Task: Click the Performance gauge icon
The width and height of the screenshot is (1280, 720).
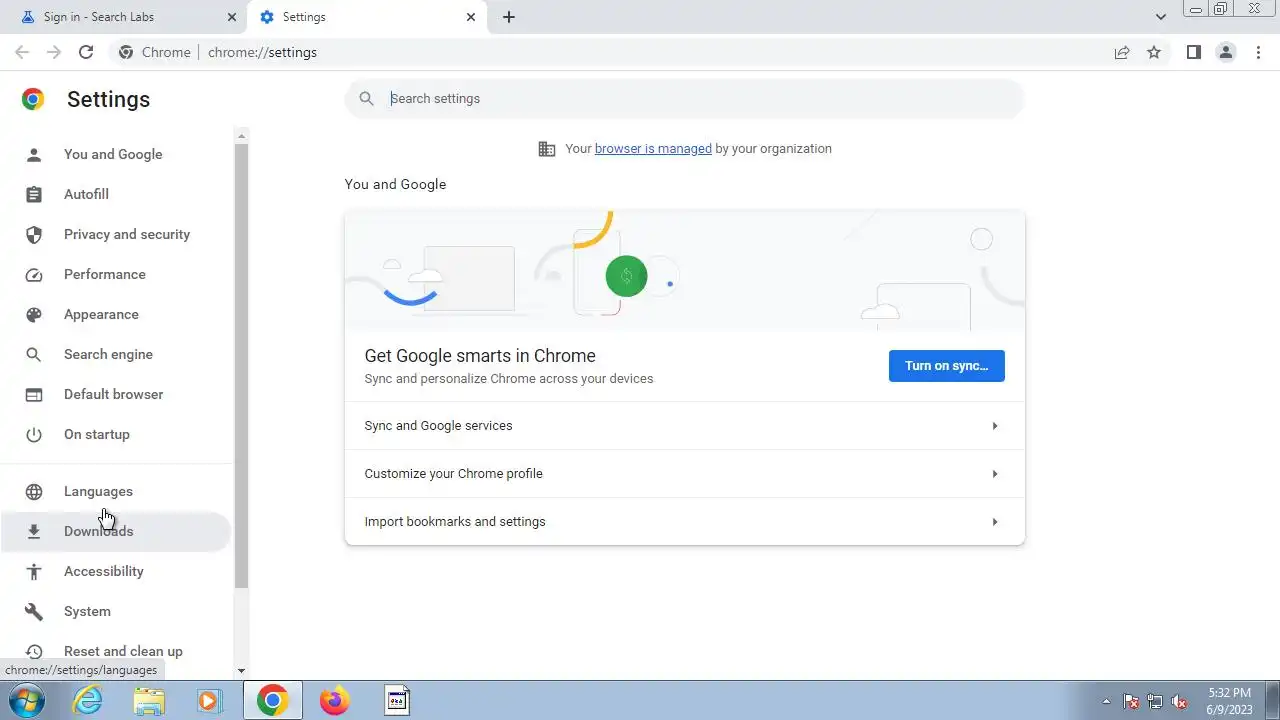Action: pyautogui.click(x=34, y=274)
